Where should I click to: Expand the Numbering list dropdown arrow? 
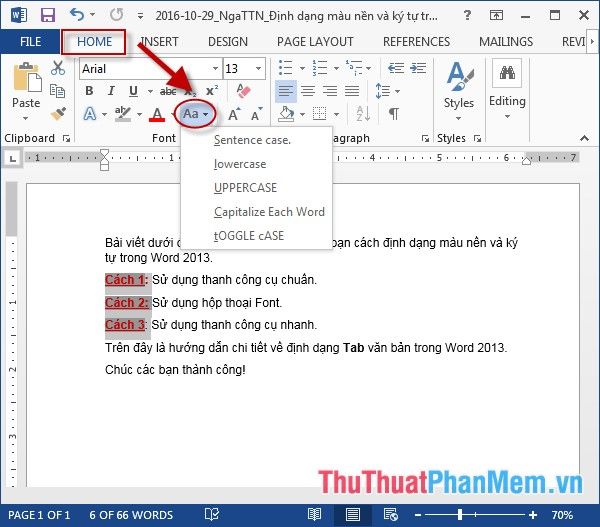tap(336, 69)
